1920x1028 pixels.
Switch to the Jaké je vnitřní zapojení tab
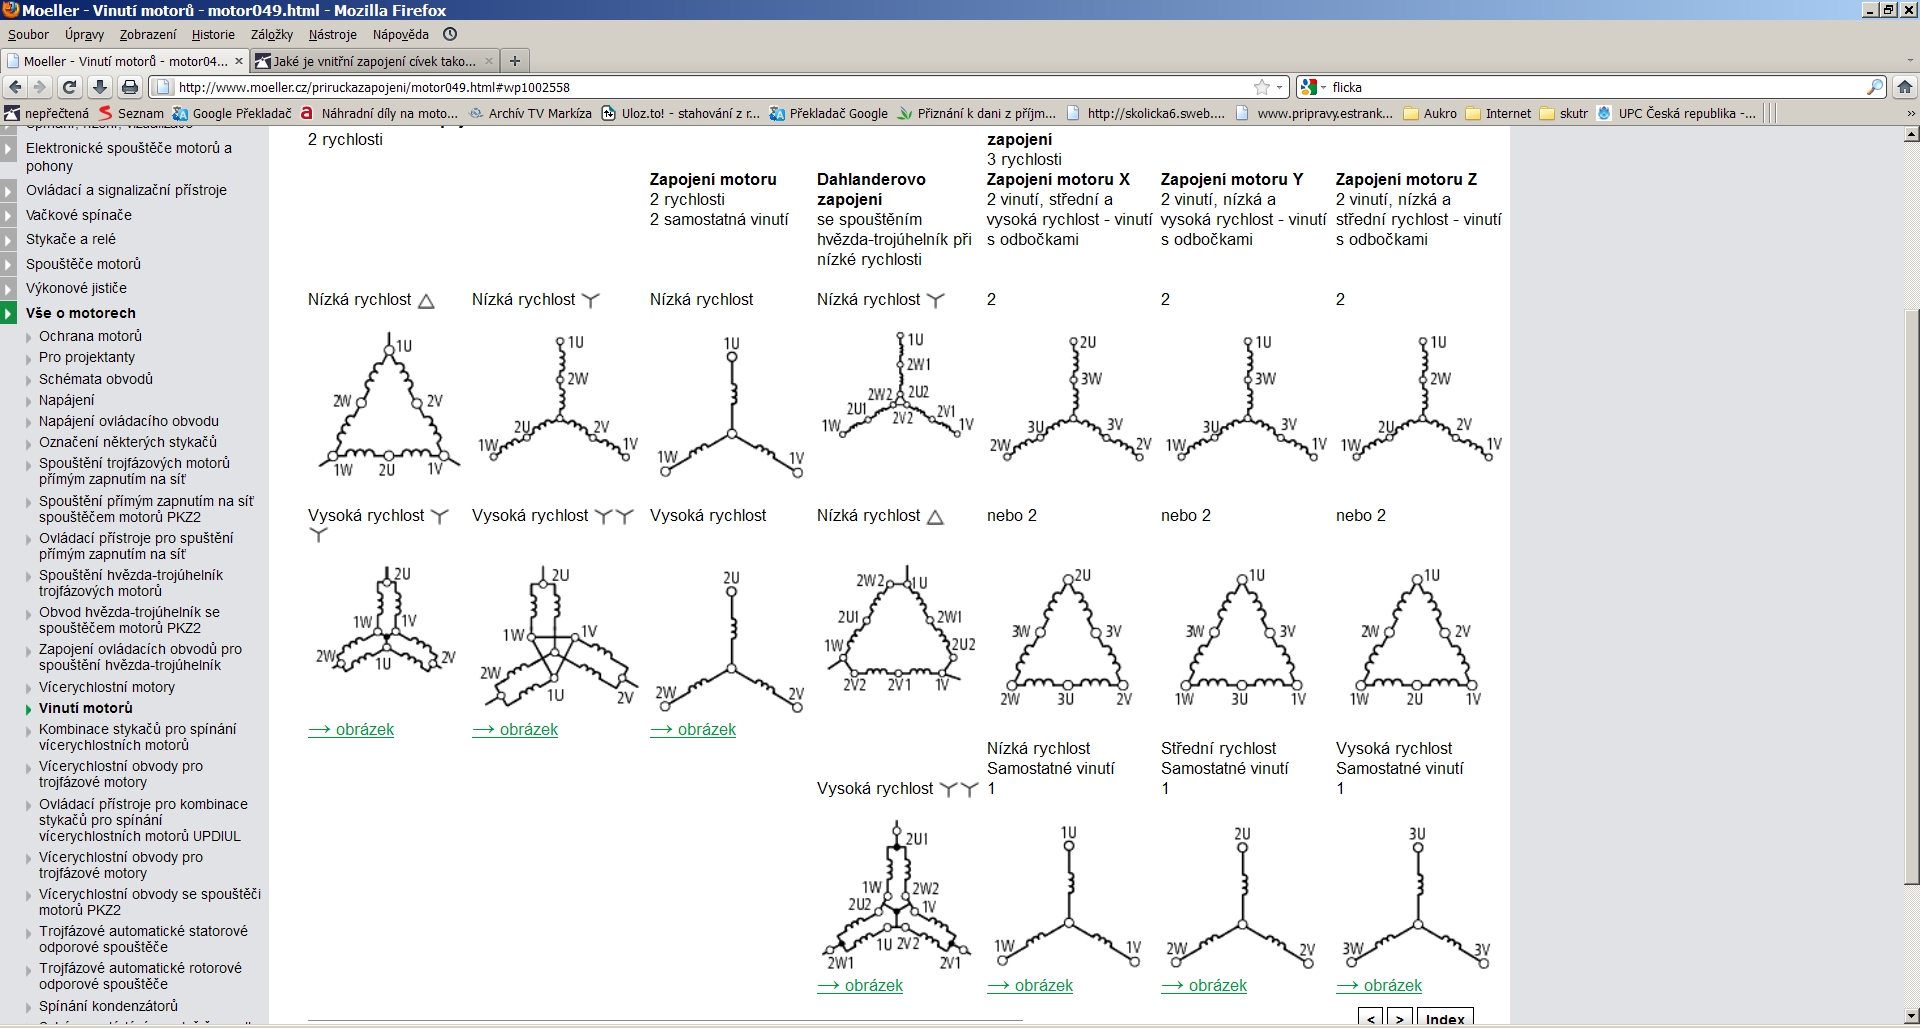[374, 61]
